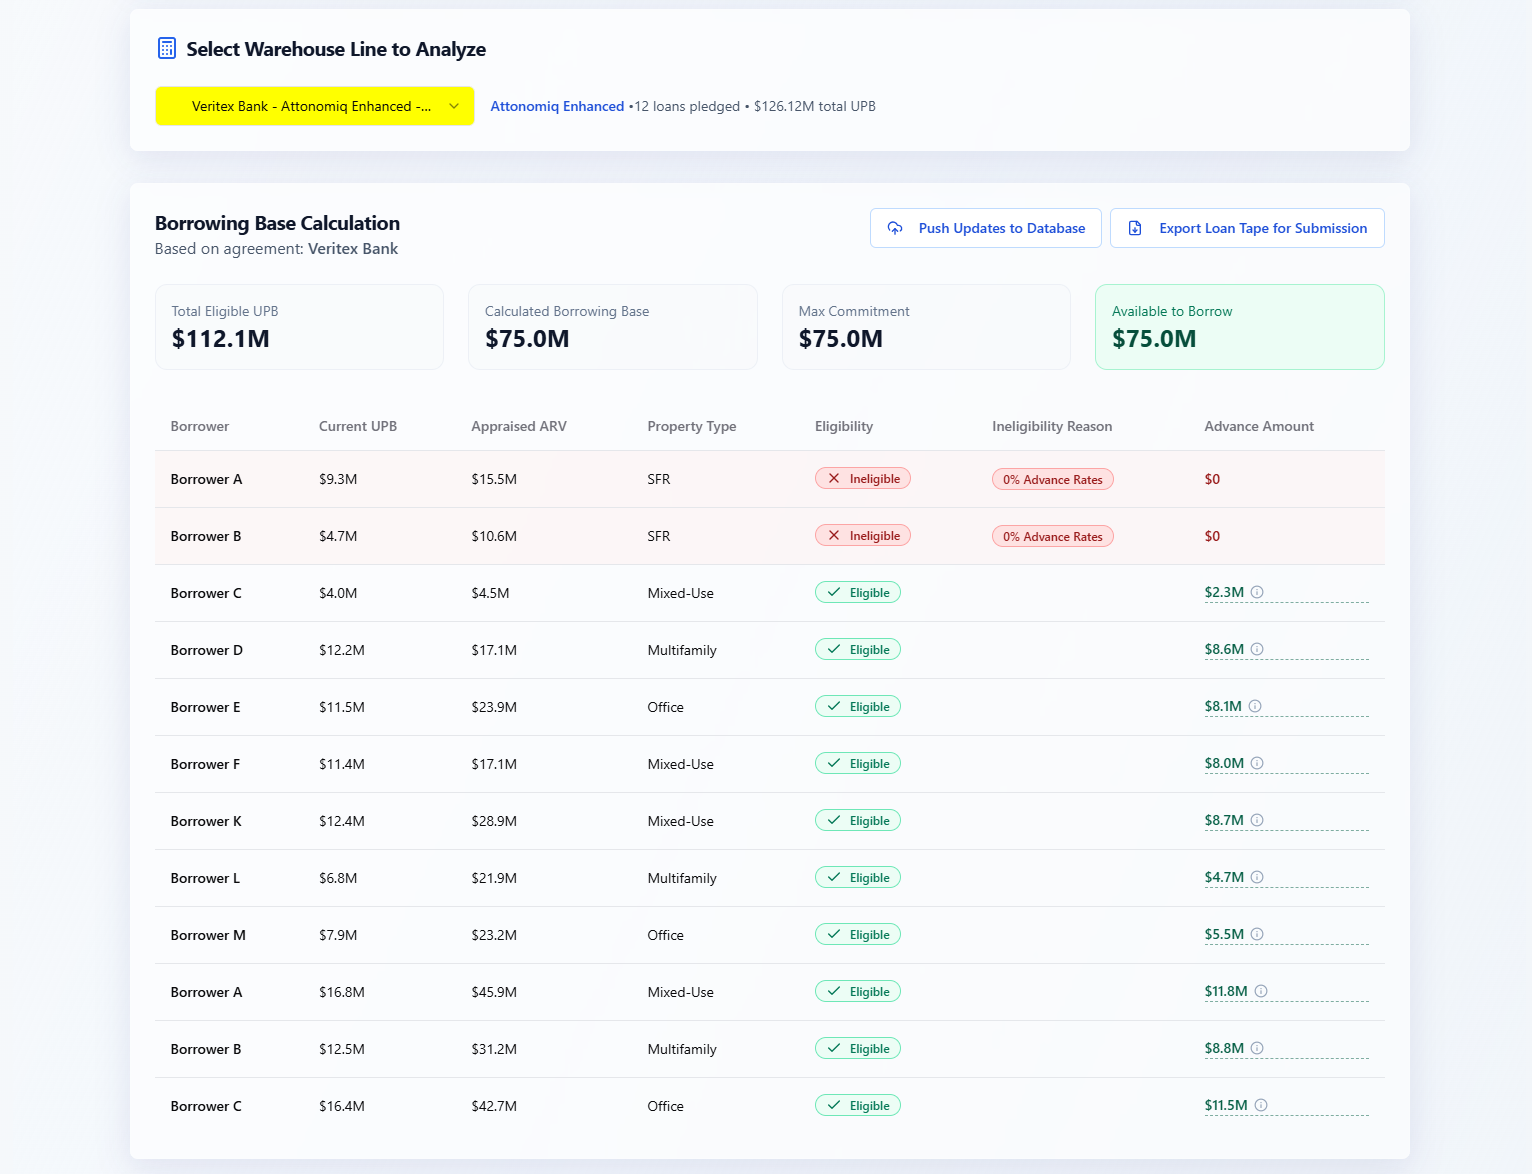Select the Available to Borrow card
1532x1174 pixels.
pyautogui.click(x=1239, y=327)
